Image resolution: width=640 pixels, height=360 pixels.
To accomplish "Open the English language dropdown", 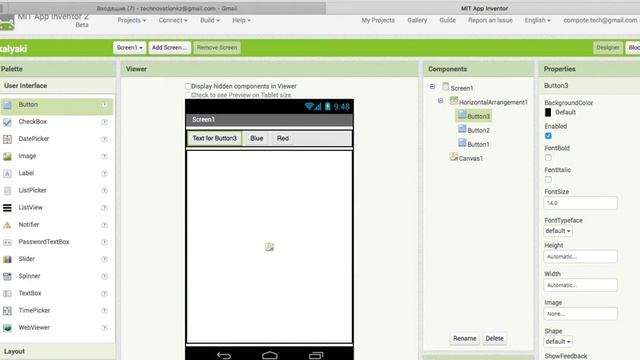I will (538, 20).
